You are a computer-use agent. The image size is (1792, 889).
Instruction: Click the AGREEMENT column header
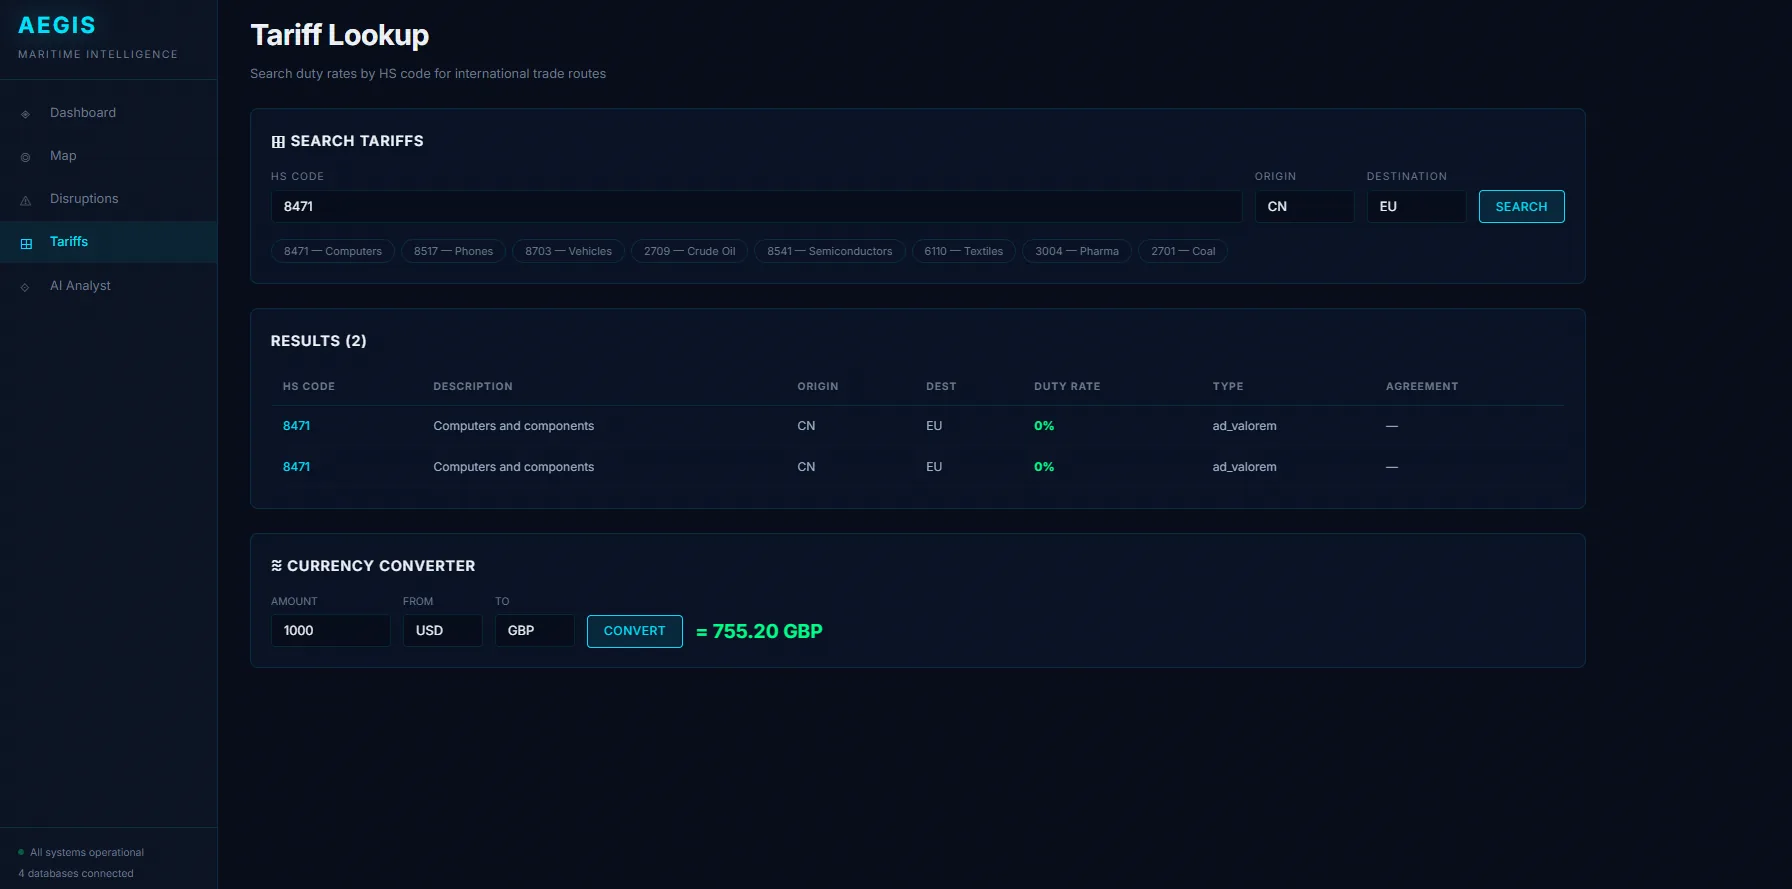point(1422,386)
